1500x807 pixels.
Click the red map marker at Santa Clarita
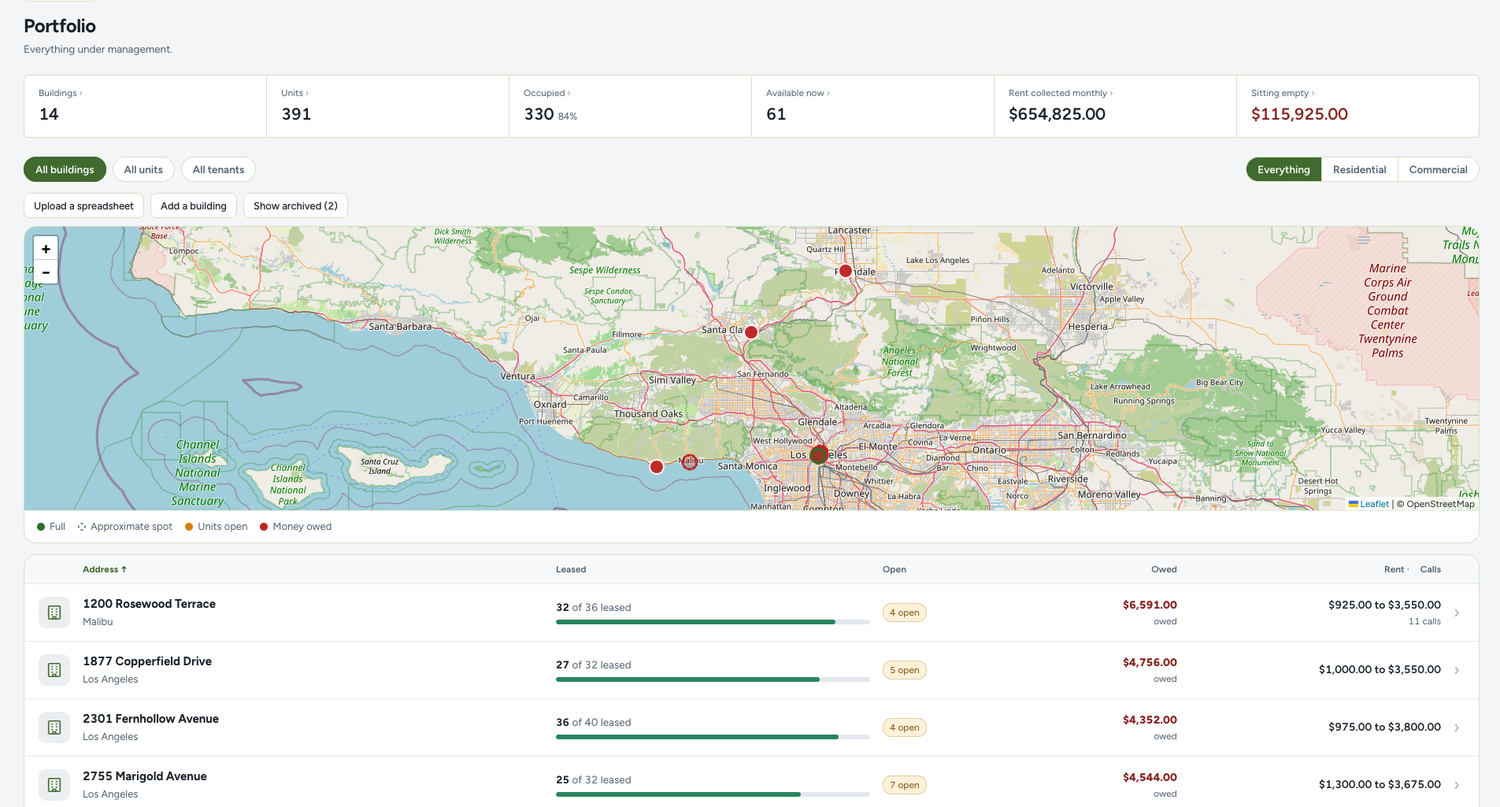pyautogui.click(x=751, y=332)
